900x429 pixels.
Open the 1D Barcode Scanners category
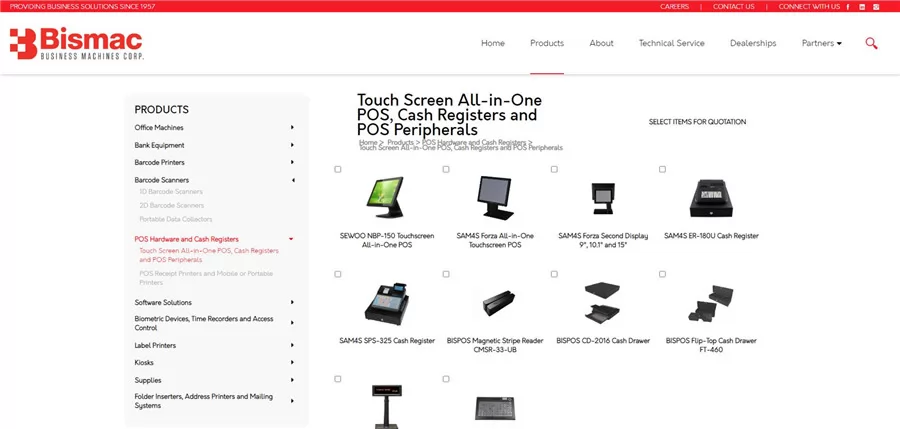(171, 192)
